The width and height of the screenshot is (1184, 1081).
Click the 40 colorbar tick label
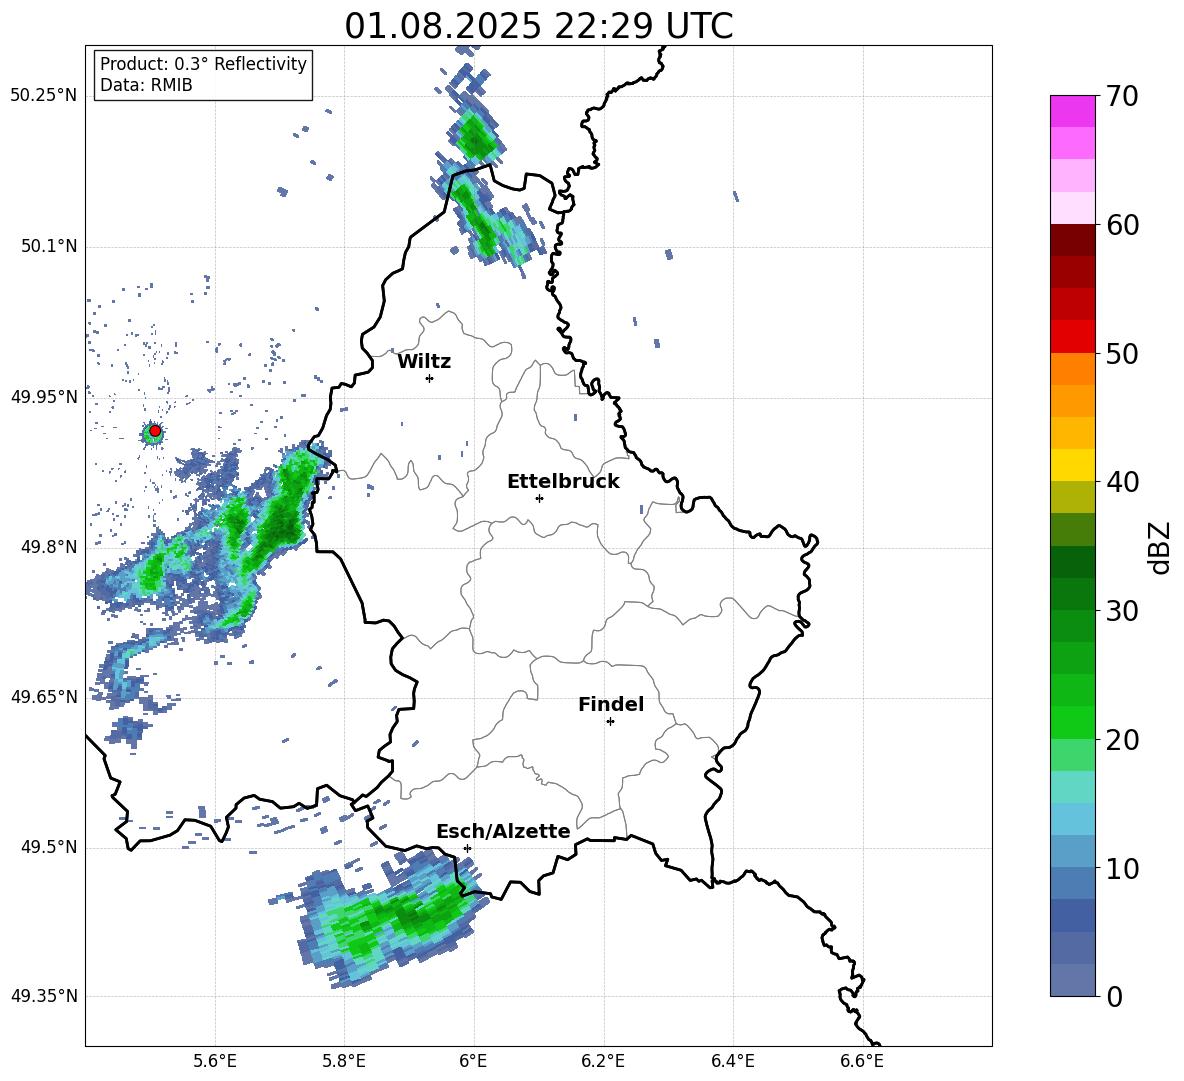click(1122, 482)
